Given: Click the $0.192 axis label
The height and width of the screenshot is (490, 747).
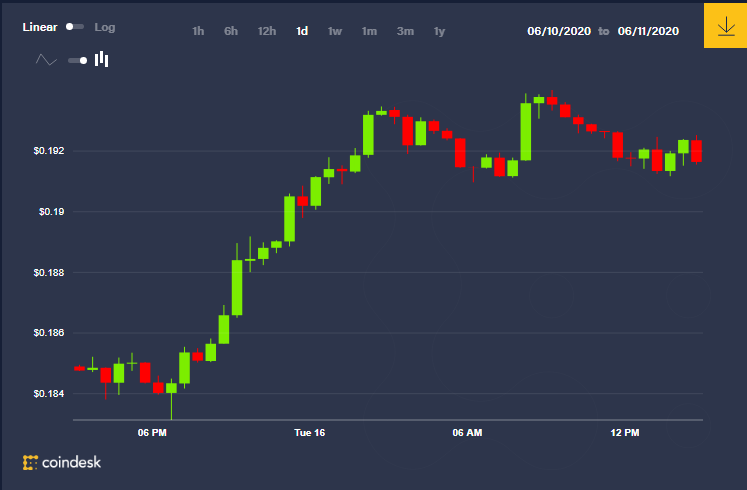Looking at the screenshot, I should tap(49, 151).
